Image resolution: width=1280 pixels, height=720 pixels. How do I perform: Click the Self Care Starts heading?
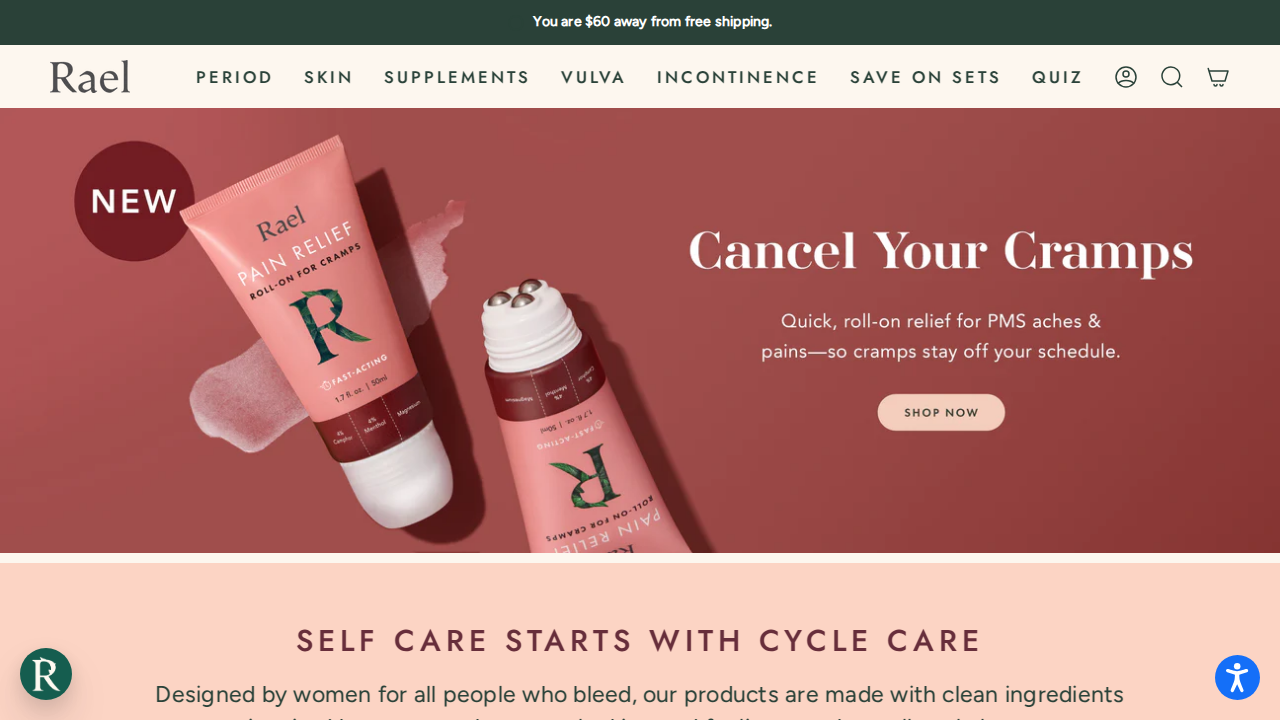pyautogui.click(x=640, y=640)
